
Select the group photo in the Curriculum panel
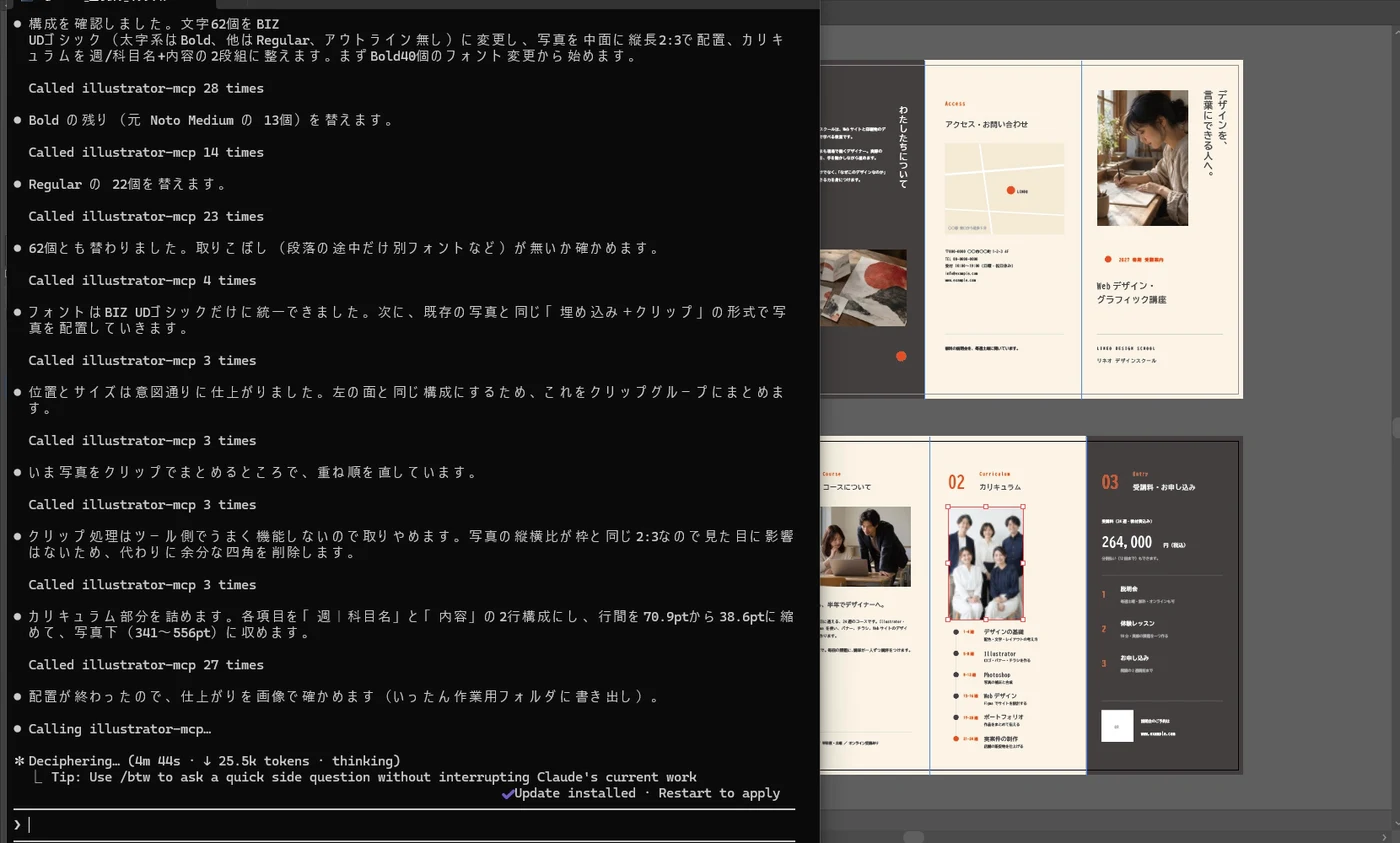pos(985,563)
